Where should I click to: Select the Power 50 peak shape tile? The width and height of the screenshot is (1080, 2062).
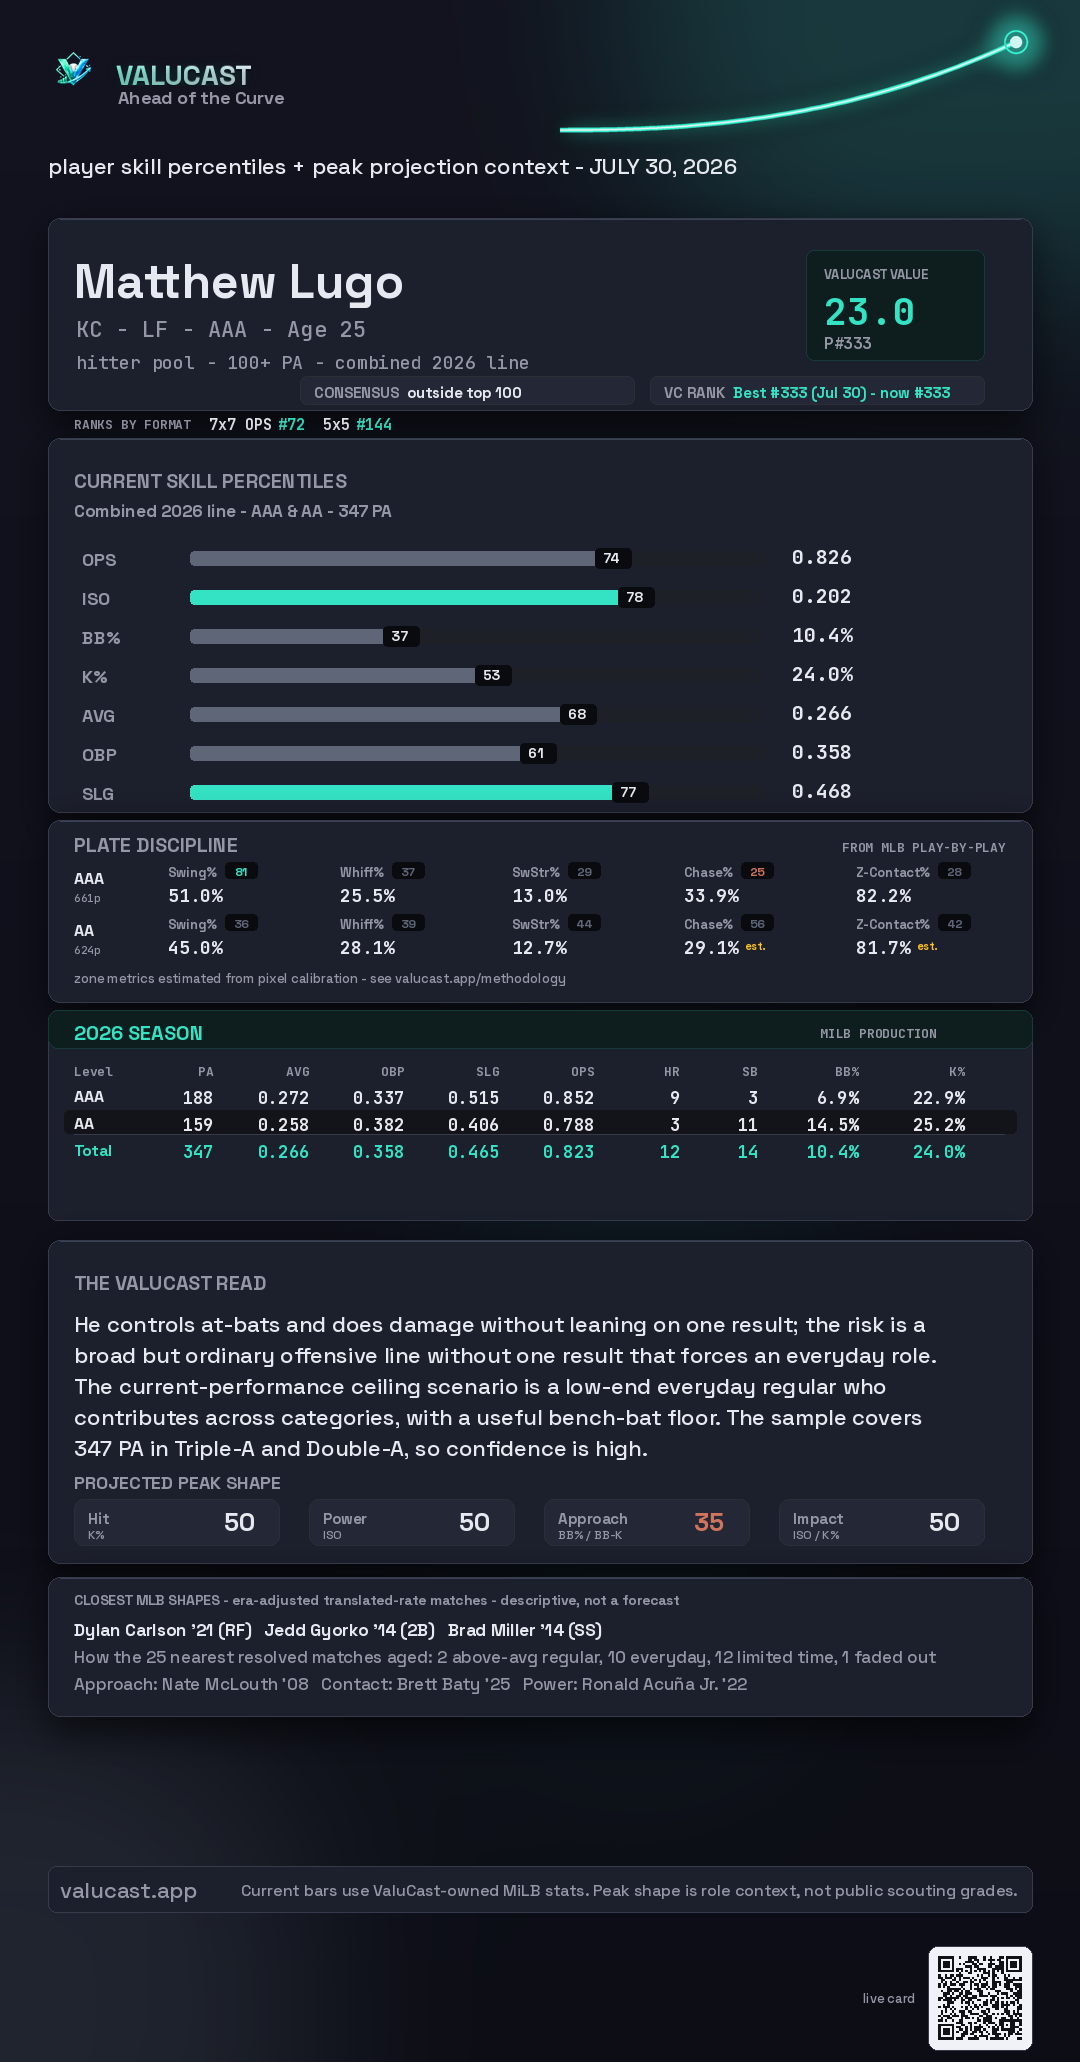(x=412, y=1522)
